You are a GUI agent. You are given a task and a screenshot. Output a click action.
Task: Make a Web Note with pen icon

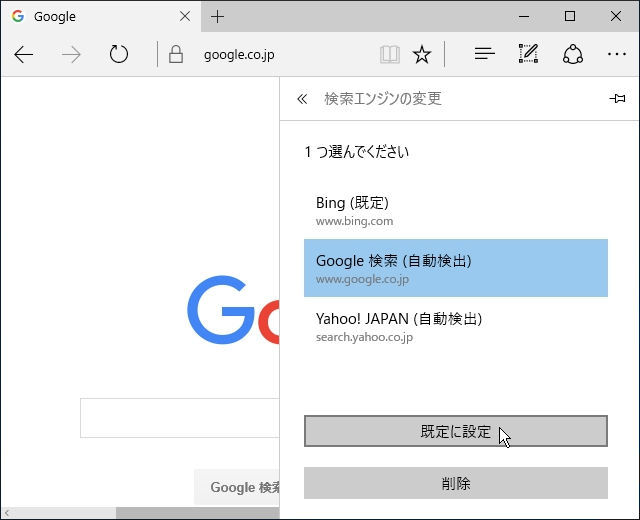coord(529,54)
